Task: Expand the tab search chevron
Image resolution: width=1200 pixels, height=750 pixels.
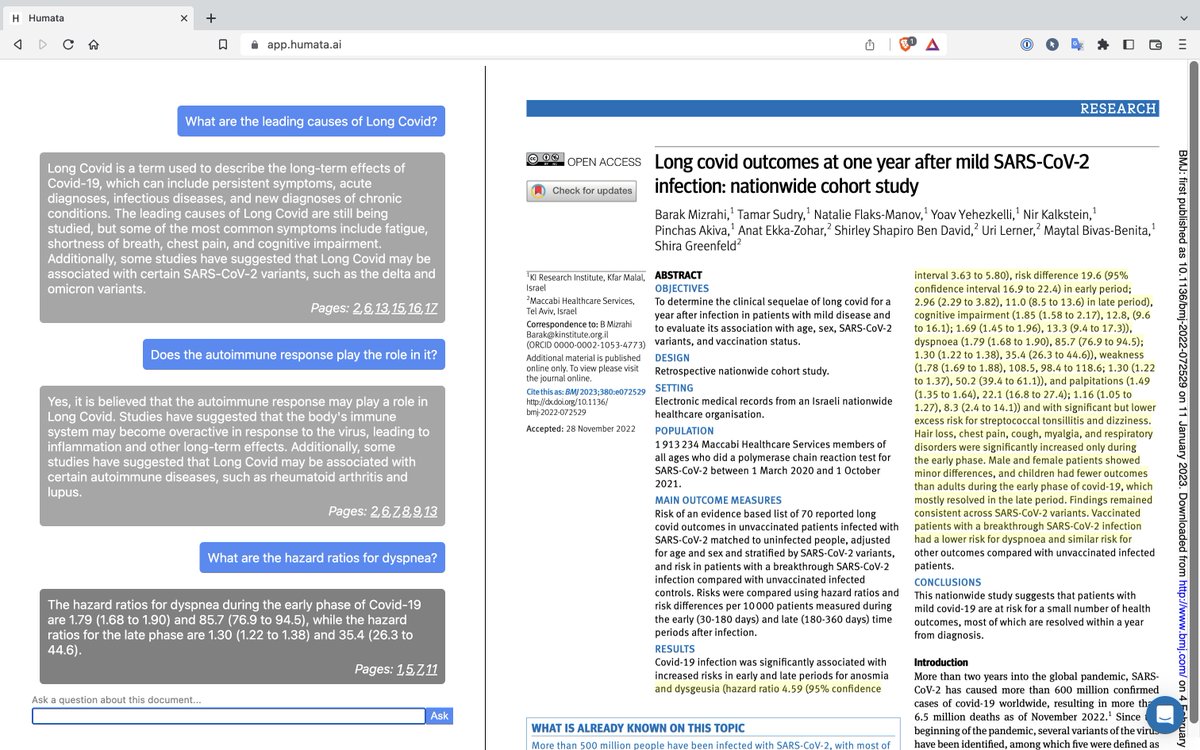Action: tap(1182, 17)
